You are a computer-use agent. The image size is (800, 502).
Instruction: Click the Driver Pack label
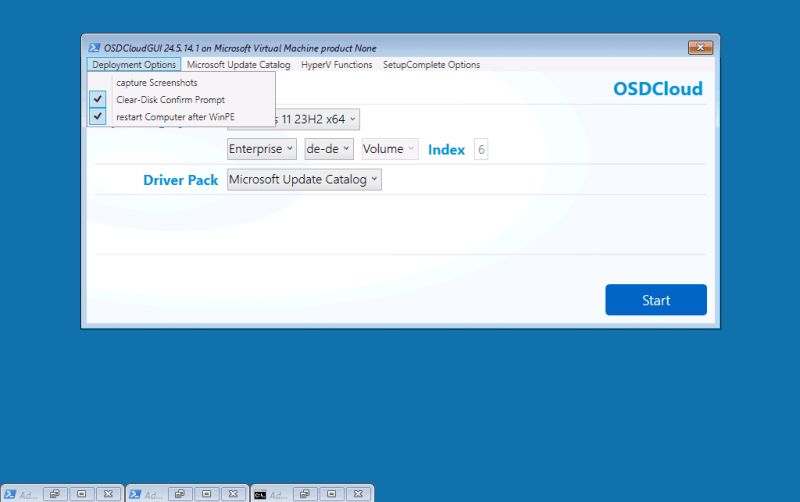[181, 180]
